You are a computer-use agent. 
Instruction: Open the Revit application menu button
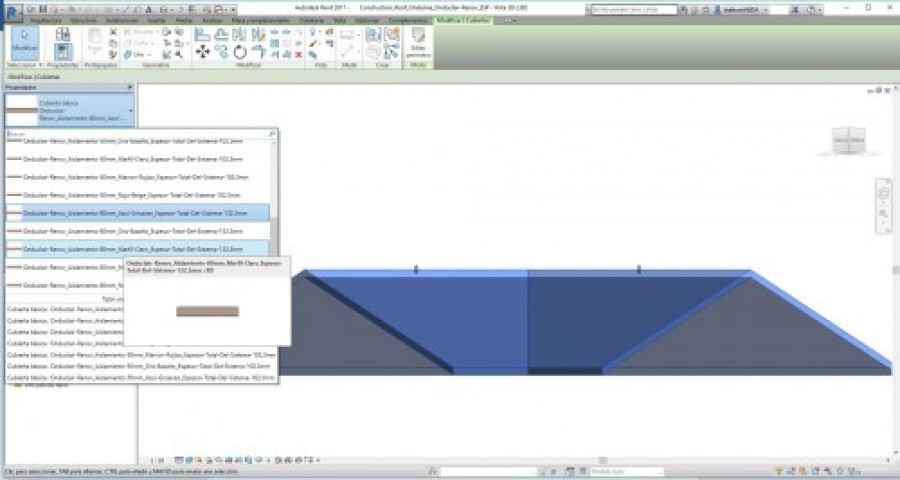tap(13, 11)
